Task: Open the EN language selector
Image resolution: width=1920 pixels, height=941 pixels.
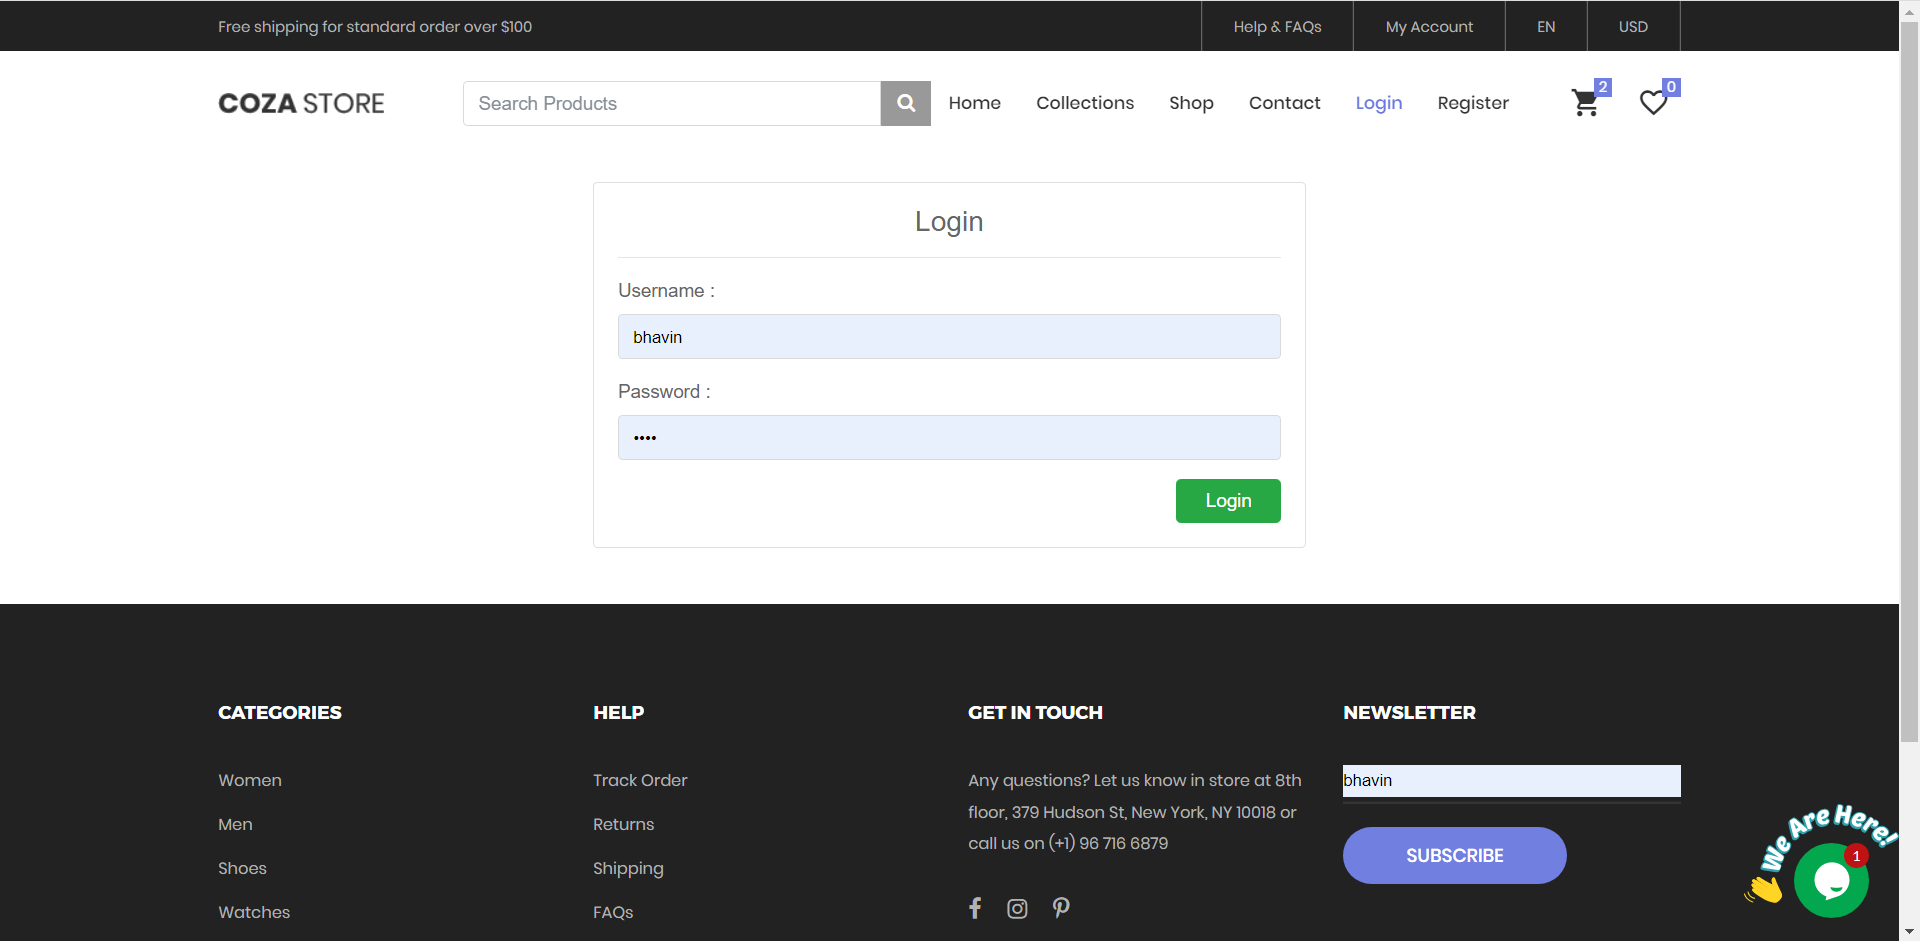Action: 1545,26
